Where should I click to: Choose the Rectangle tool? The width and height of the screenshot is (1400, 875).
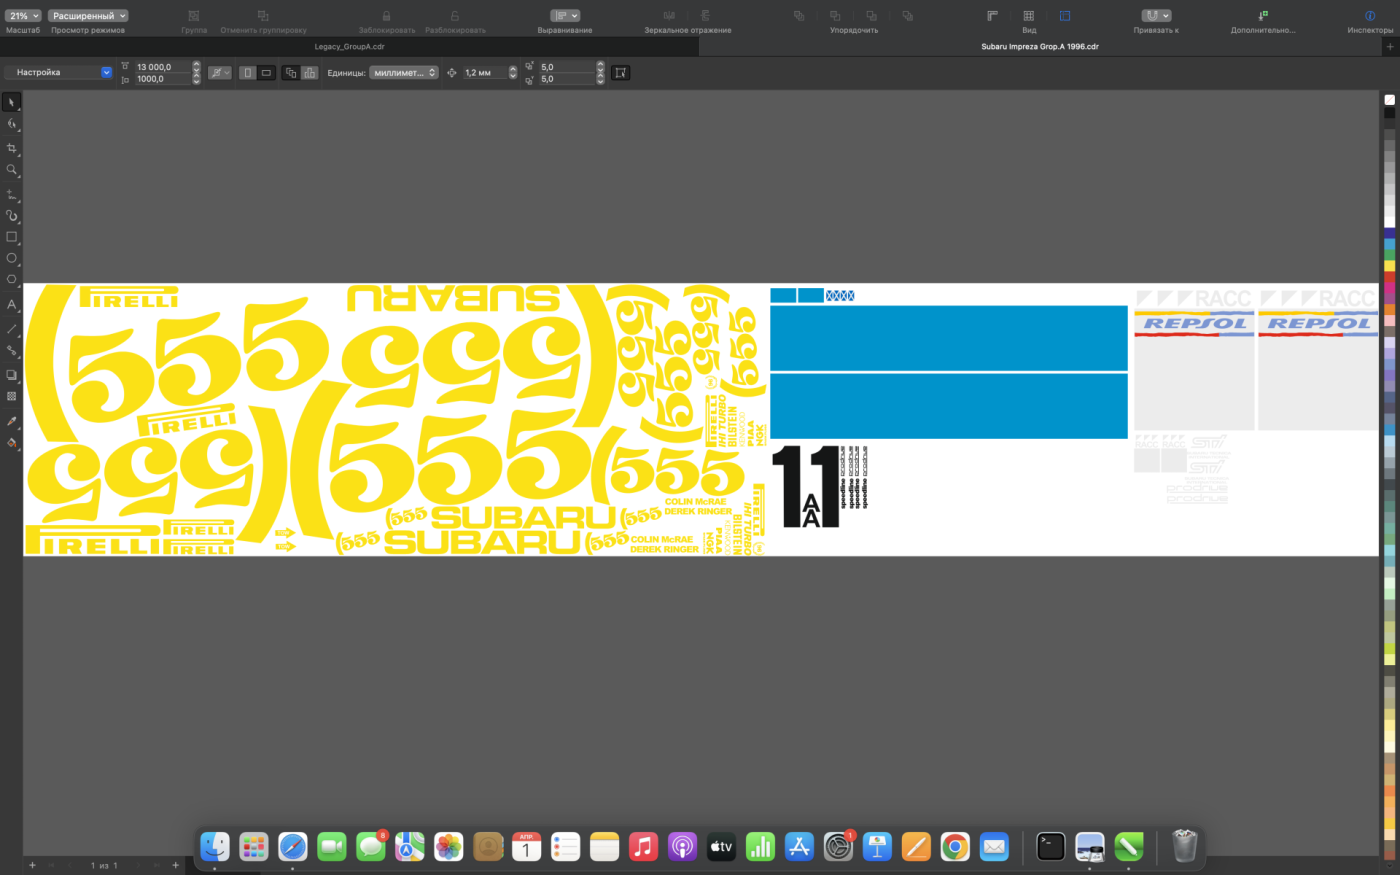point(12,237)
